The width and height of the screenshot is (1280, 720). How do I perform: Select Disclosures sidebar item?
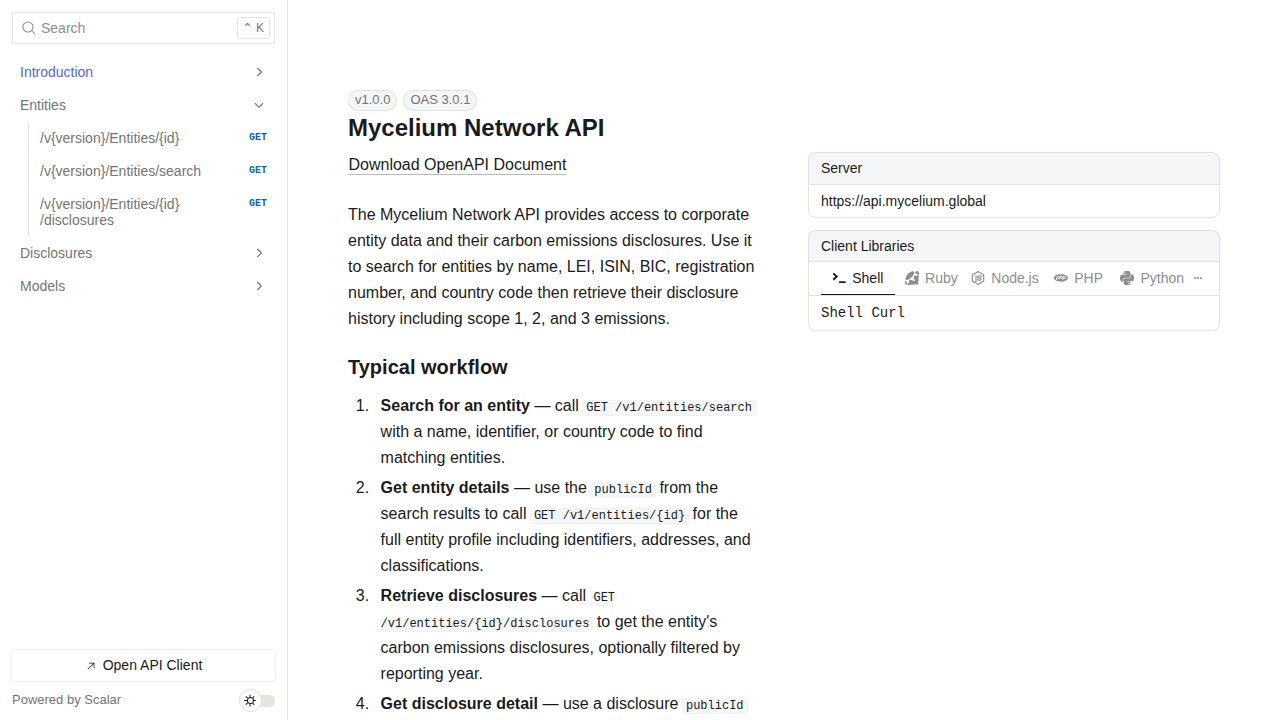(x=143, y=253)
